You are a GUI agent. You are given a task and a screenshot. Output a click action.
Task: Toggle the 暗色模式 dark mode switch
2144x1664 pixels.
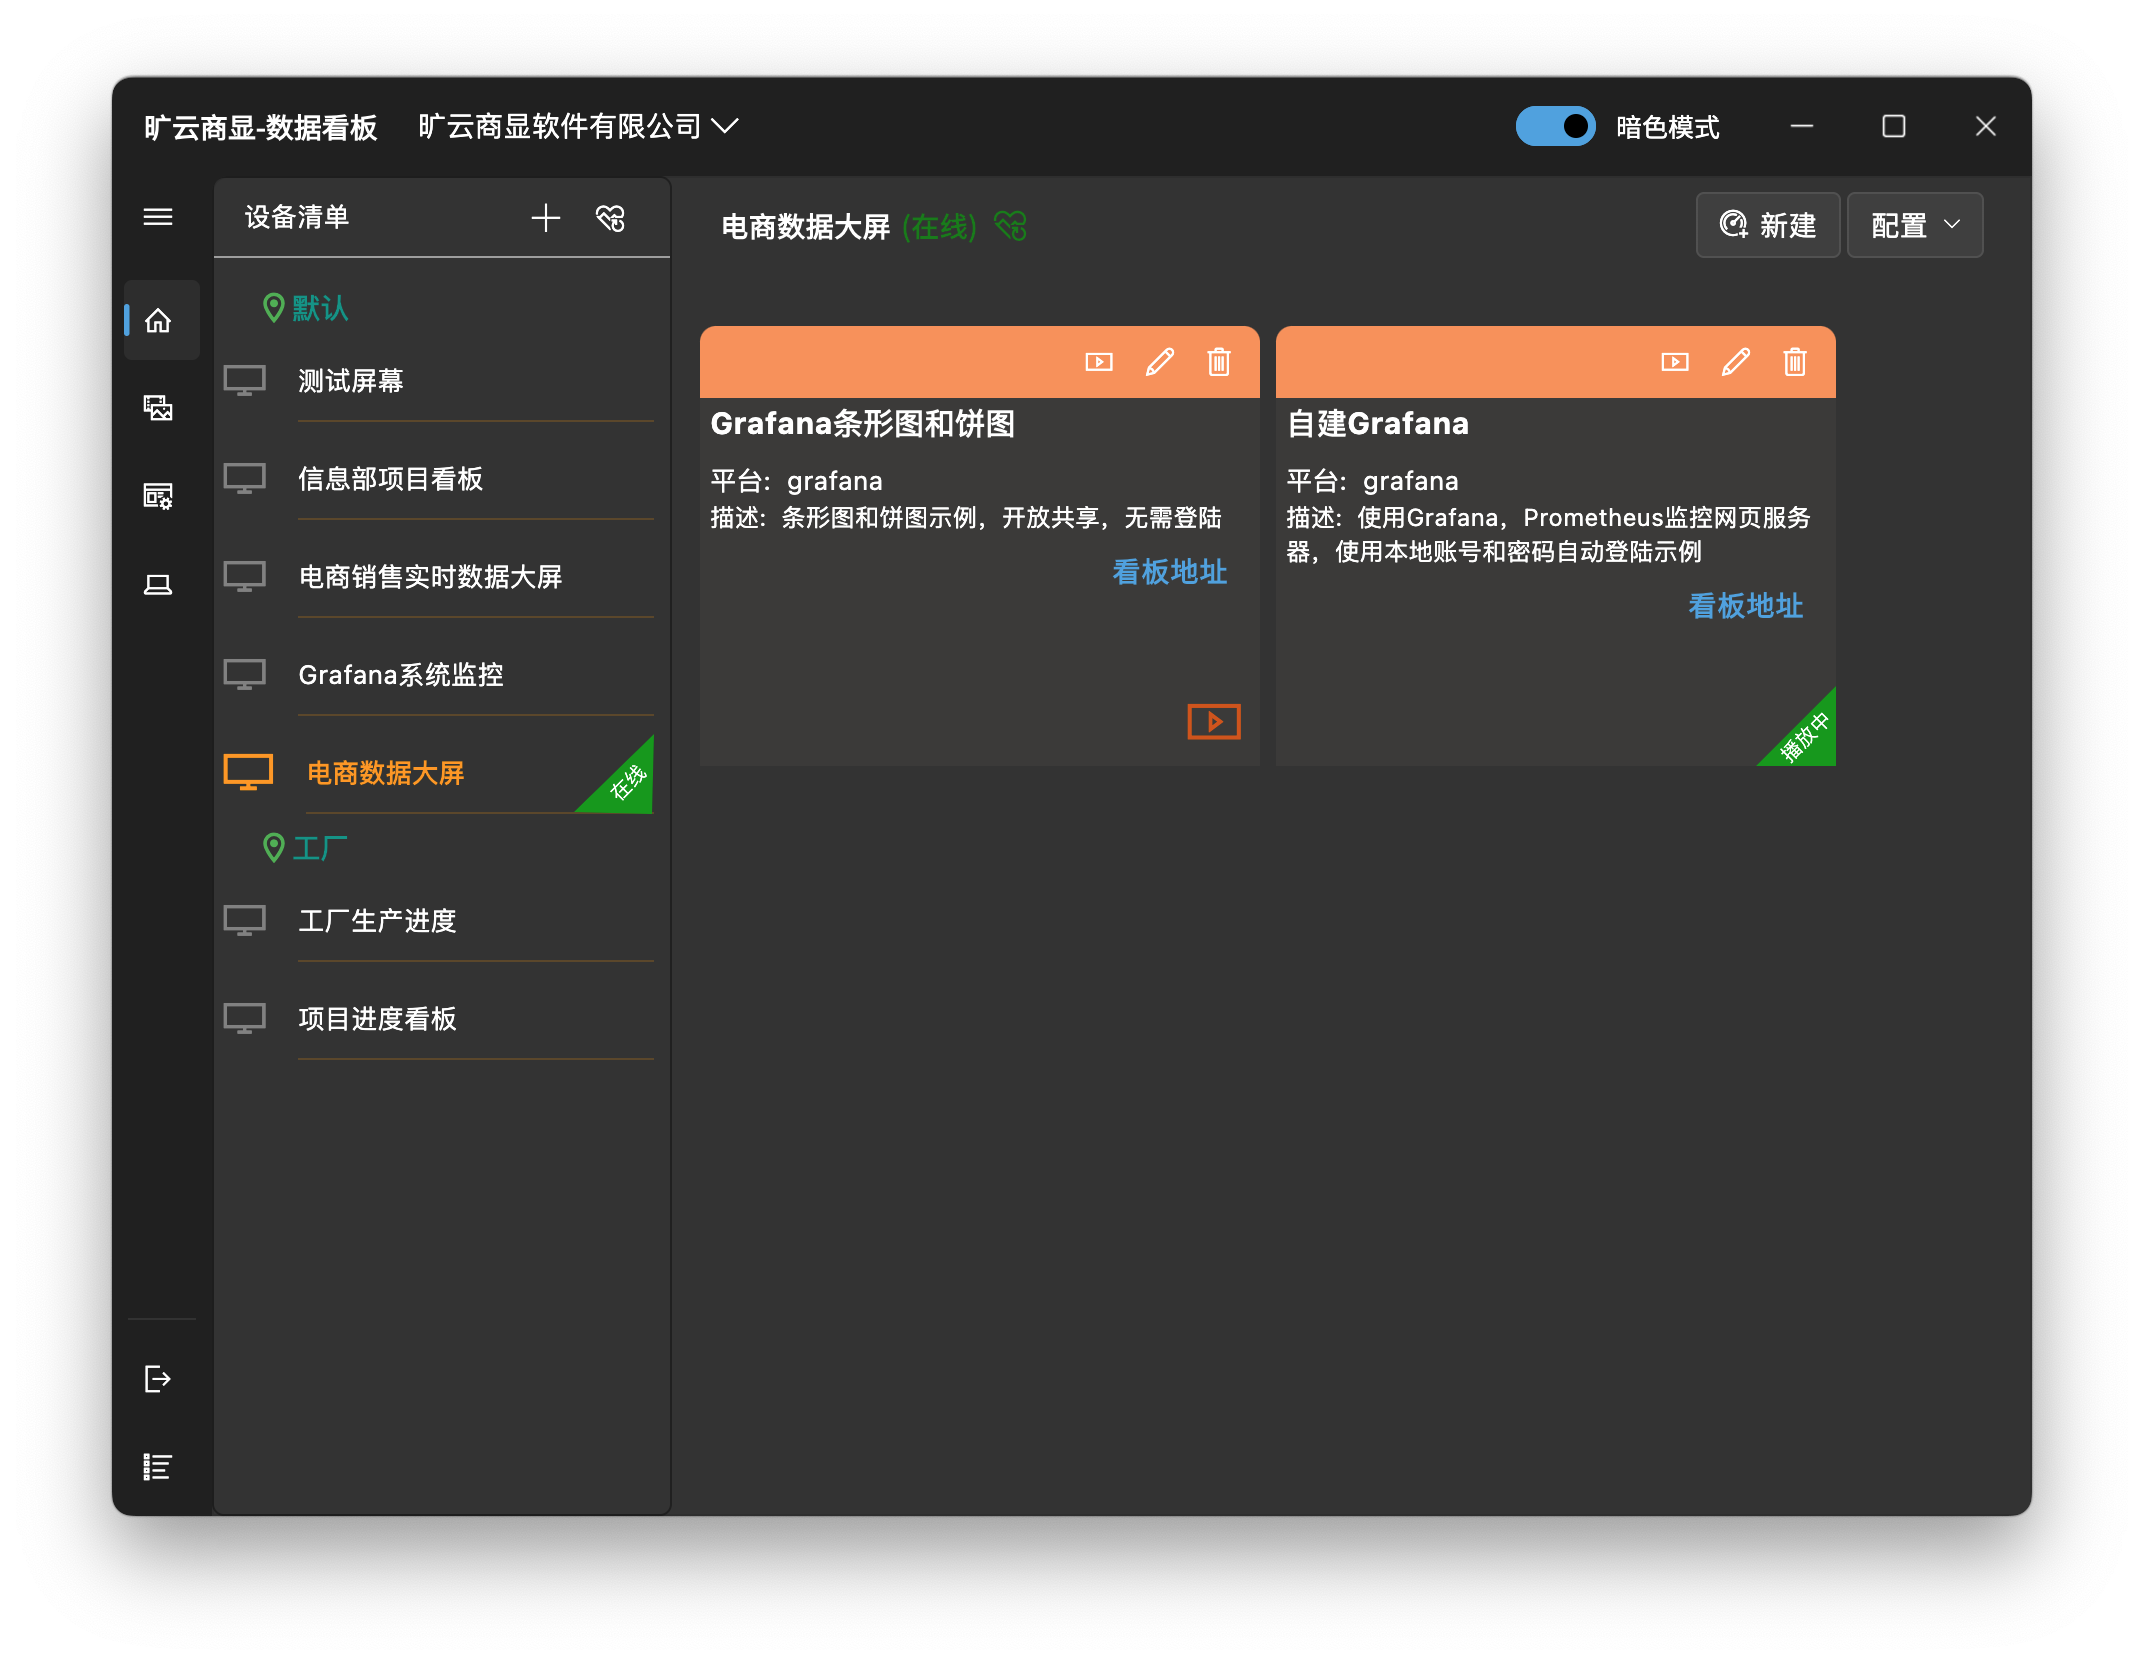pyautogui.click(x=1556, y=126)
